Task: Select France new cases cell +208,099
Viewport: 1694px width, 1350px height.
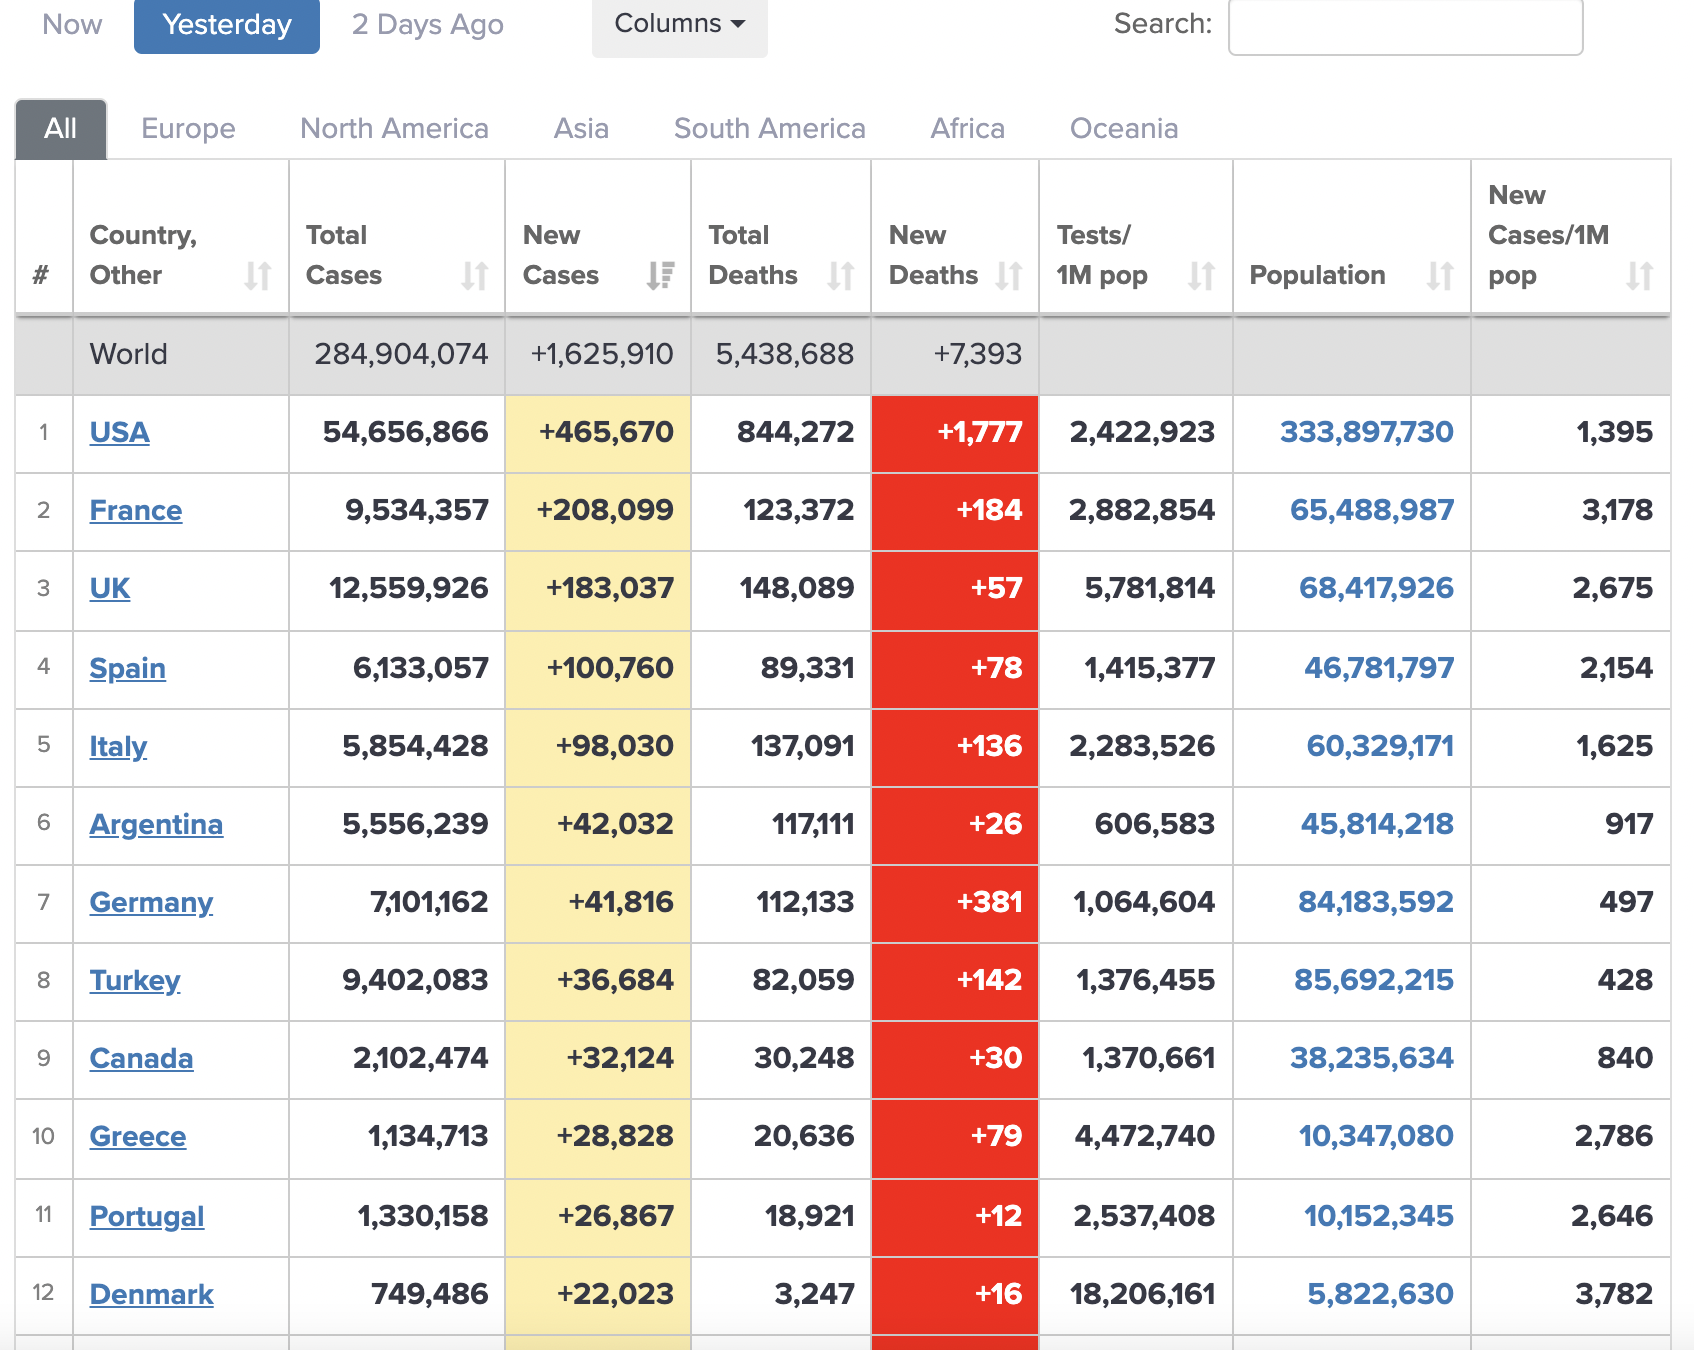Action: coord(598,510)
